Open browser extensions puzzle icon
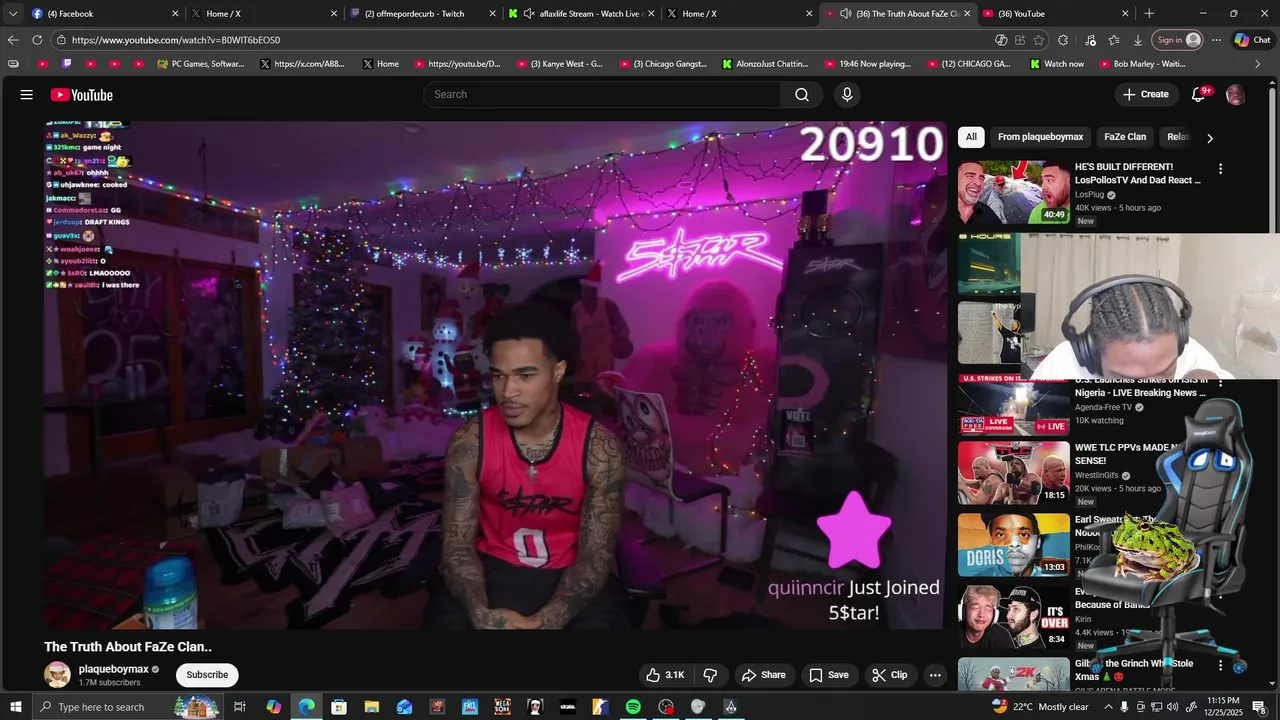 [x=1063, y=40]
